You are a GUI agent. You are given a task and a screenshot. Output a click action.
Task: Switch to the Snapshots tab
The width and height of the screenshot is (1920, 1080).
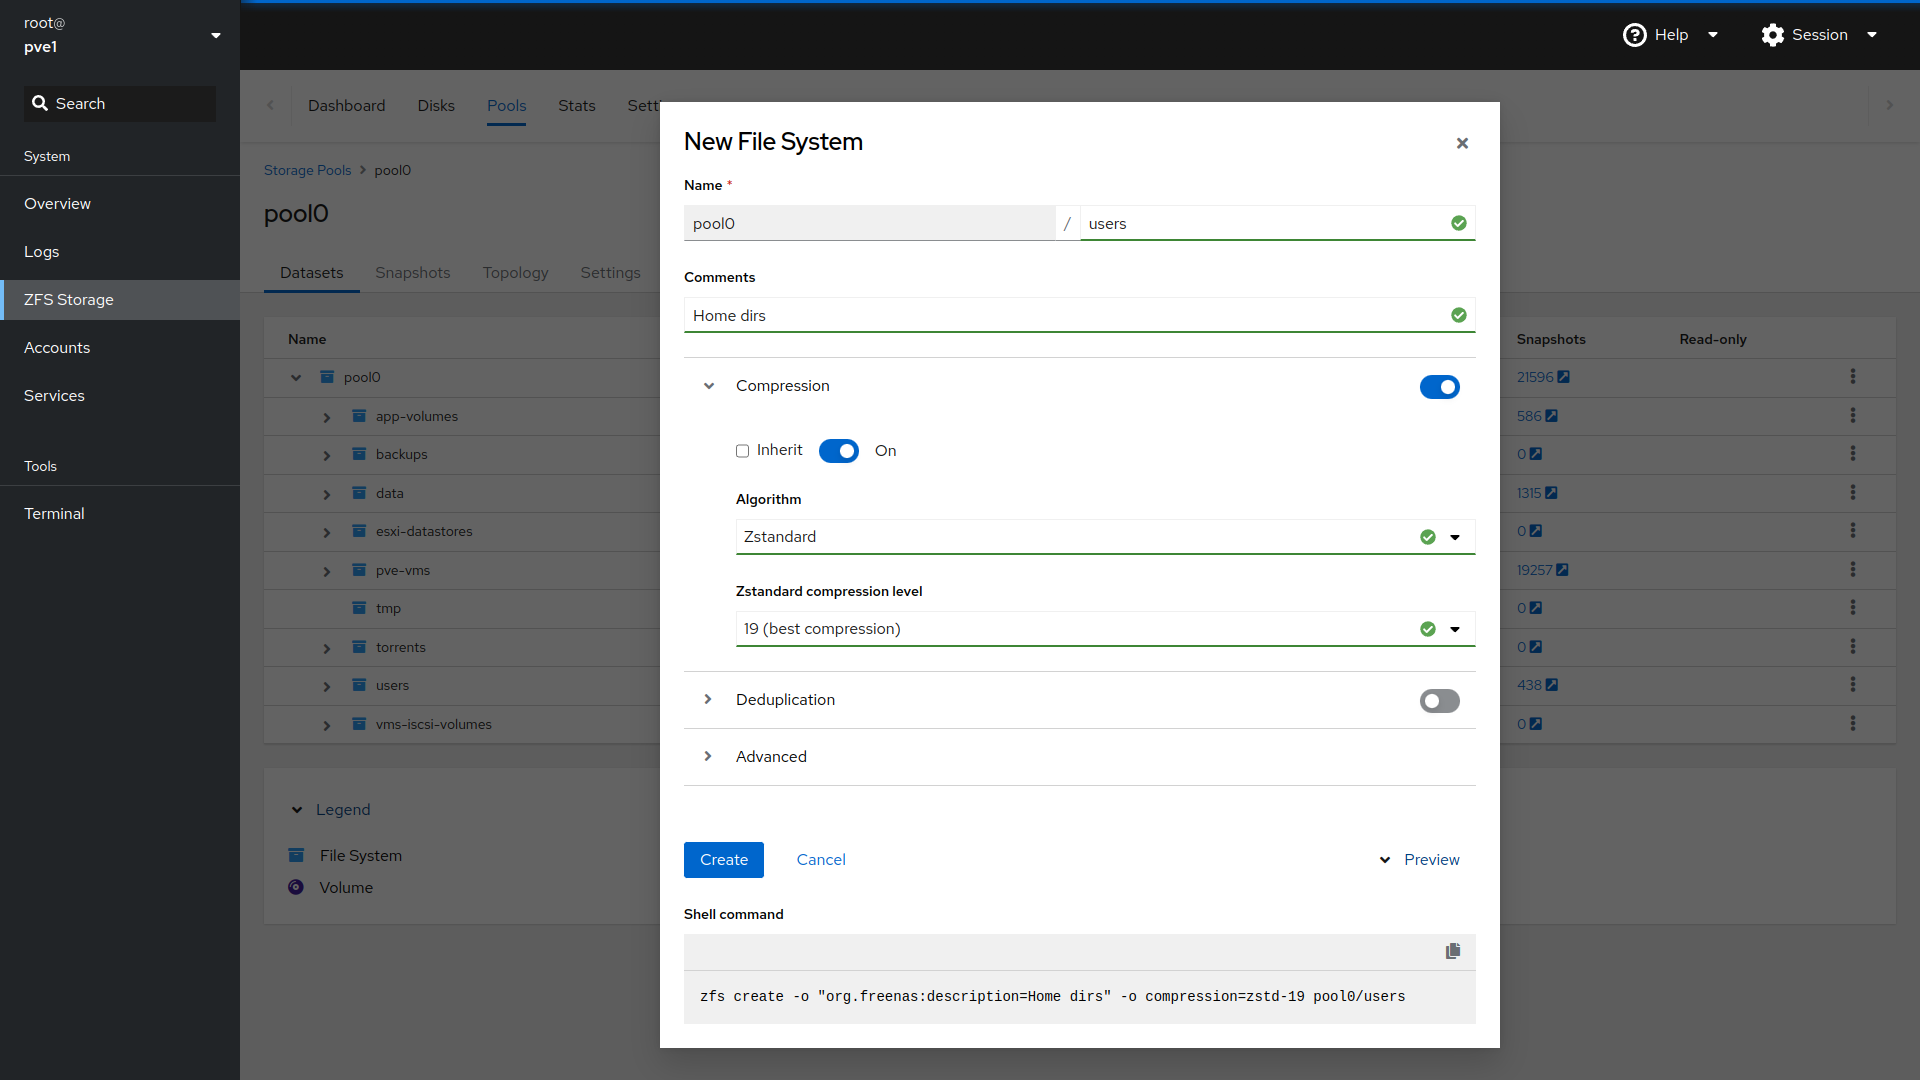click(x=412, y=273)
